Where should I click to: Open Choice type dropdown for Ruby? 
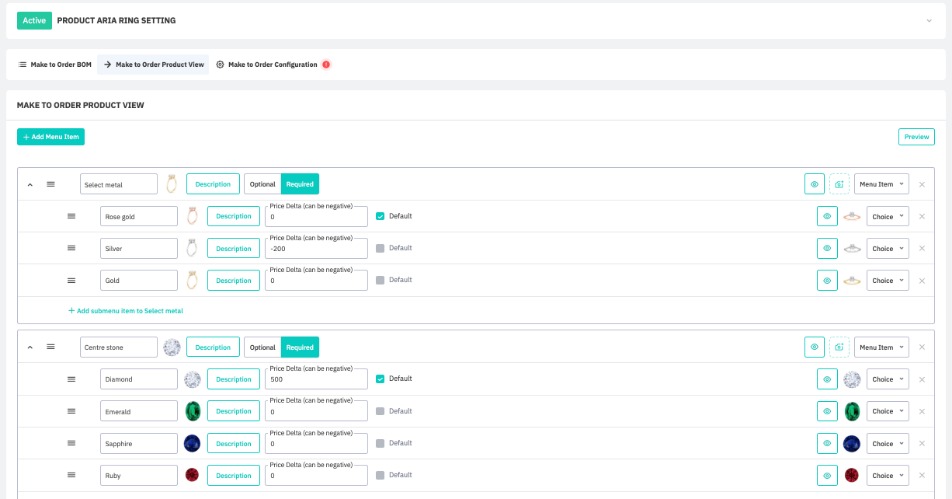point(887,475)
